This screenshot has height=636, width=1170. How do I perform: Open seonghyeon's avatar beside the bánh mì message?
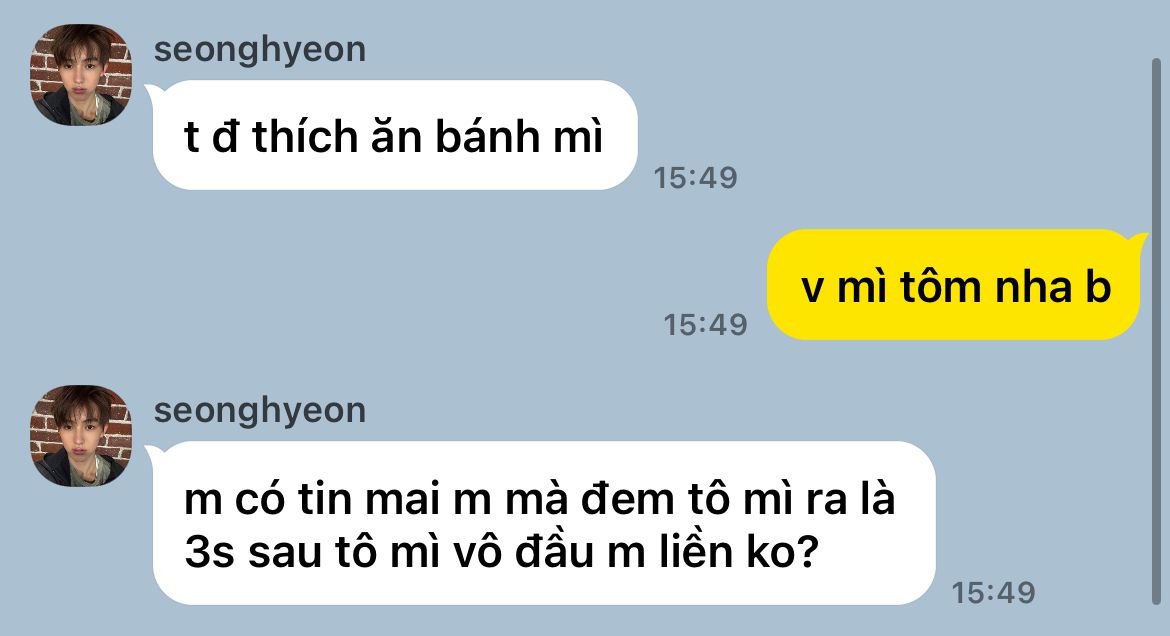(x=81, y=75)
